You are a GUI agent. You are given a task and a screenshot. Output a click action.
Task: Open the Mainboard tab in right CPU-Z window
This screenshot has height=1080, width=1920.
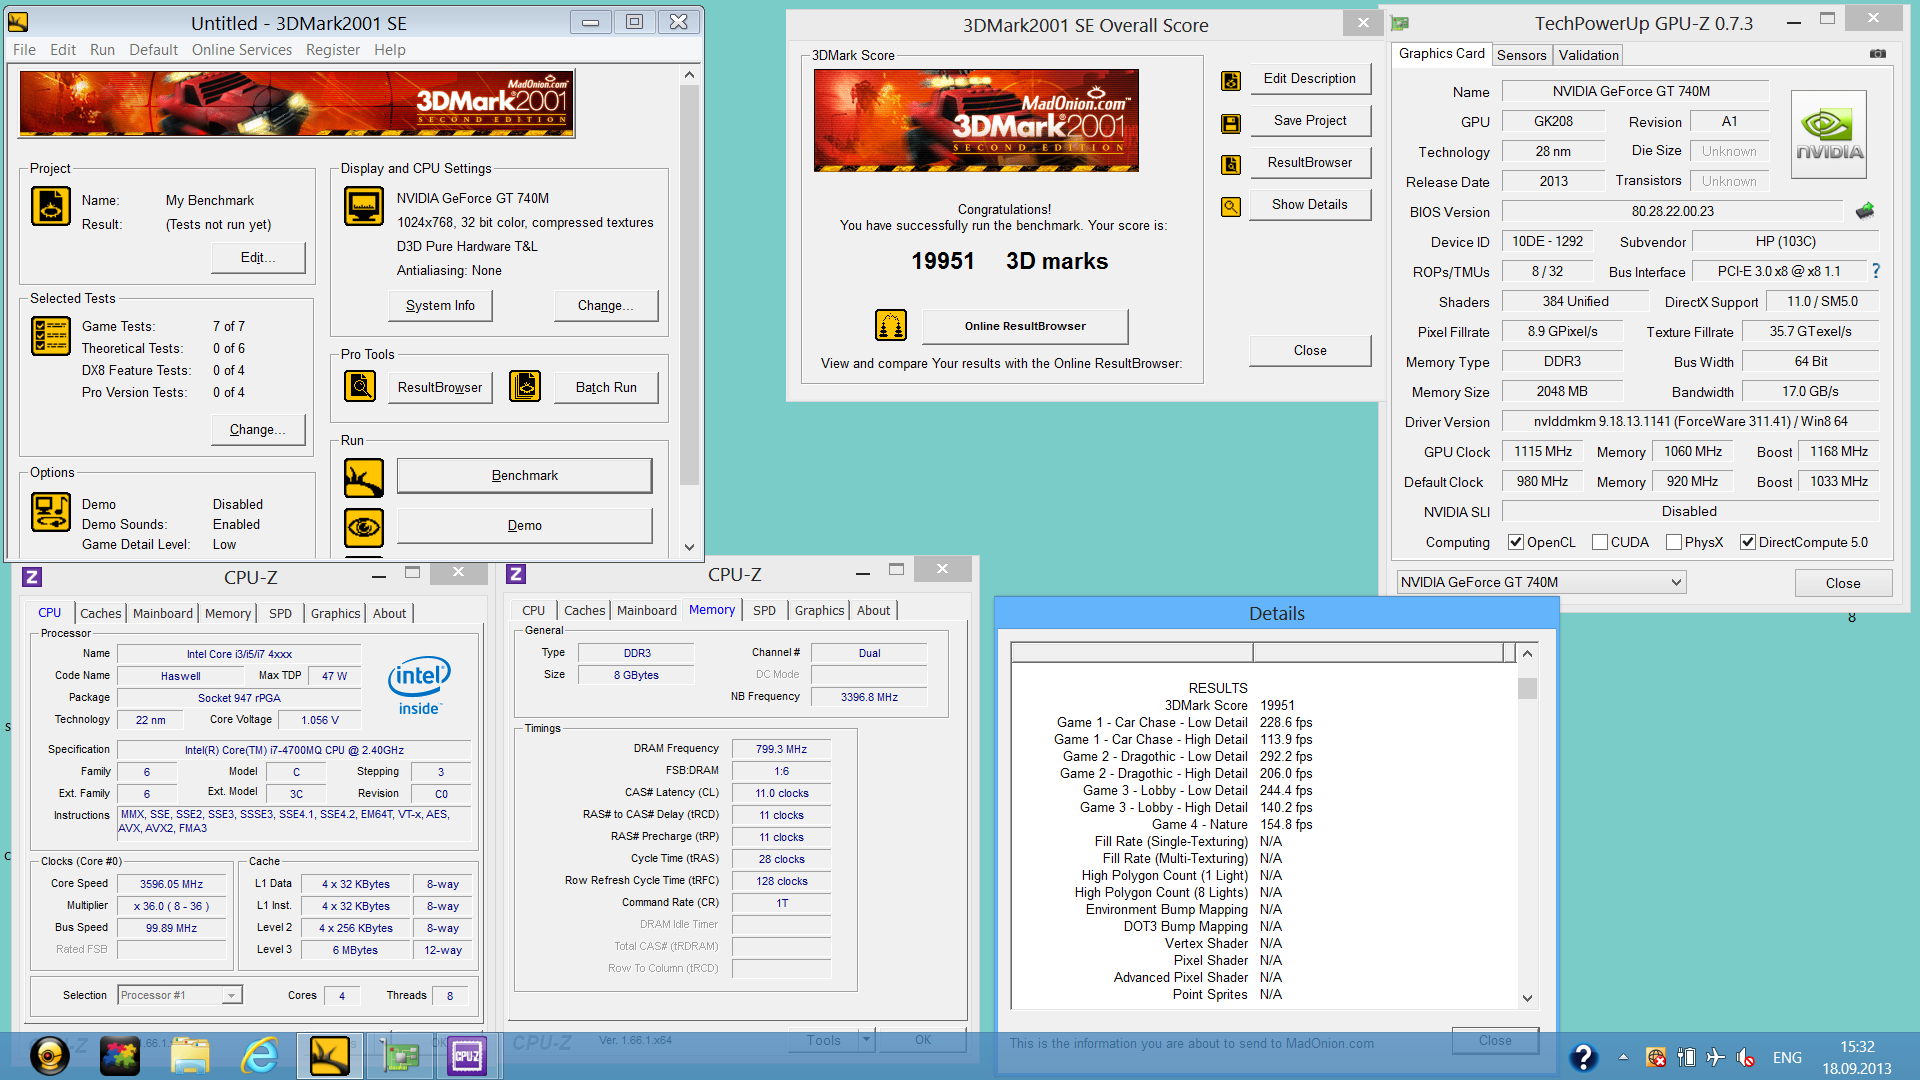coord(646,610)
